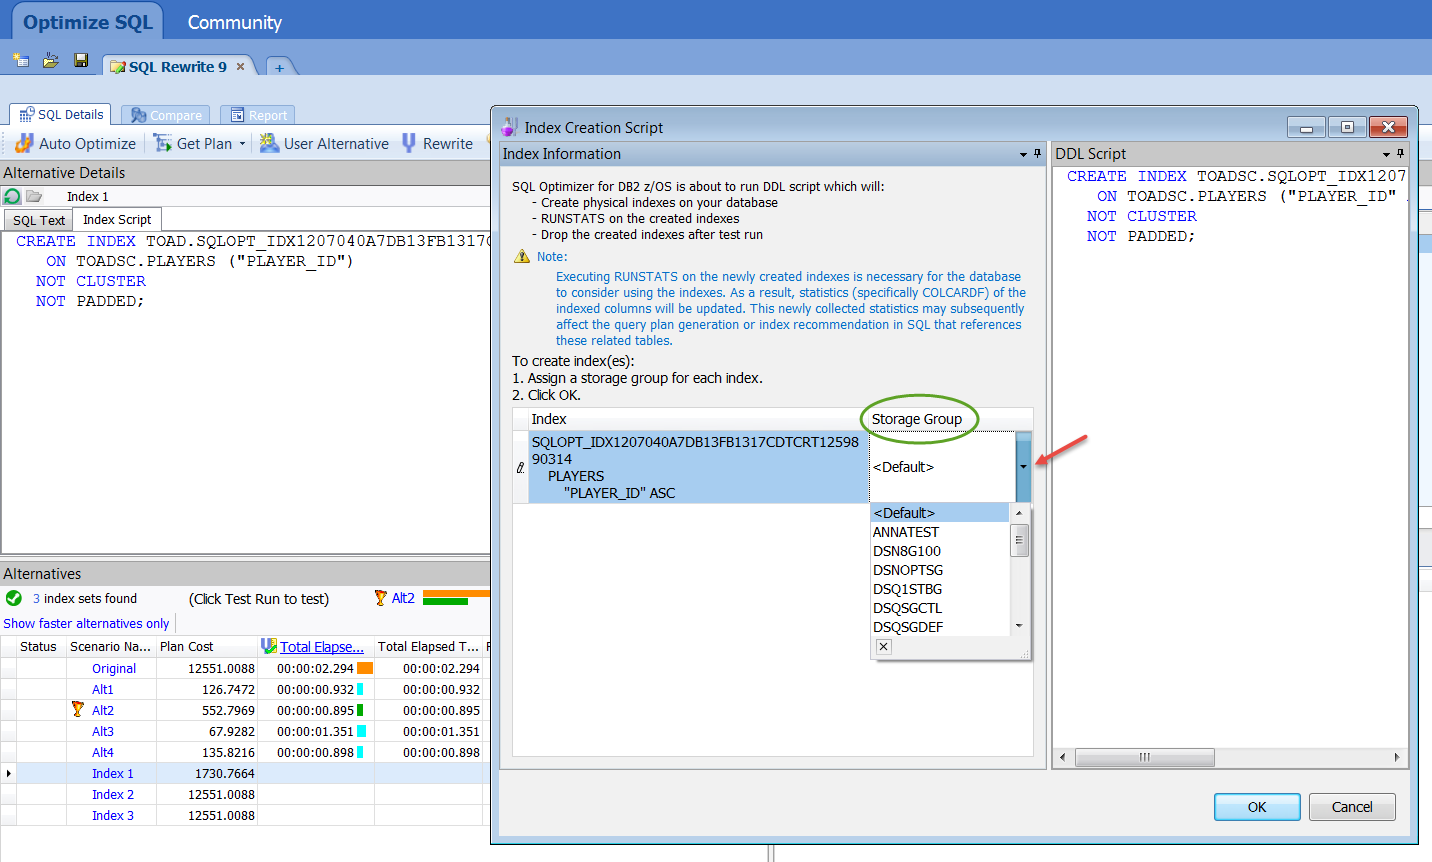Choose DSQSGDEF storage group
1432x862 pixels.
click(940, 627)
